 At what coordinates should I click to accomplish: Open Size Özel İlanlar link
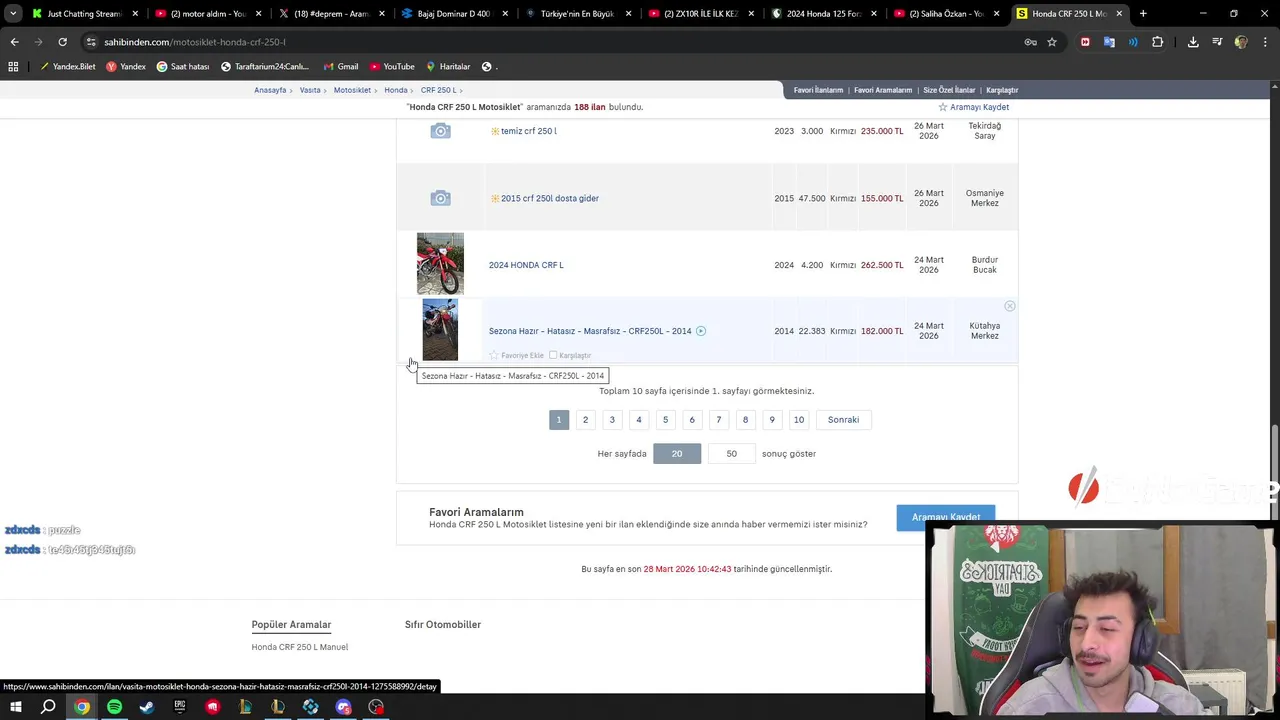pyautogui.click(x=949, y=90)
